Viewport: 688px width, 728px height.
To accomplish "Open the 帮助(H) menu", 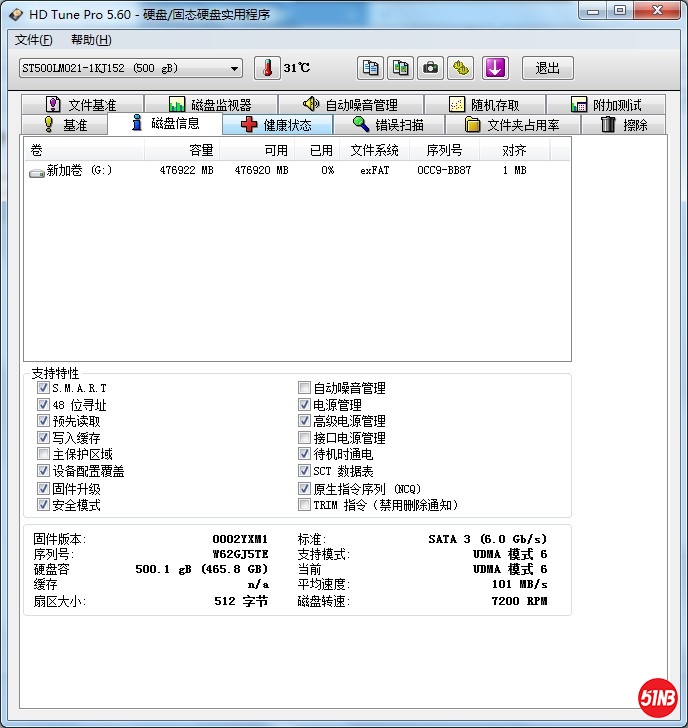I will pos(91,40).
